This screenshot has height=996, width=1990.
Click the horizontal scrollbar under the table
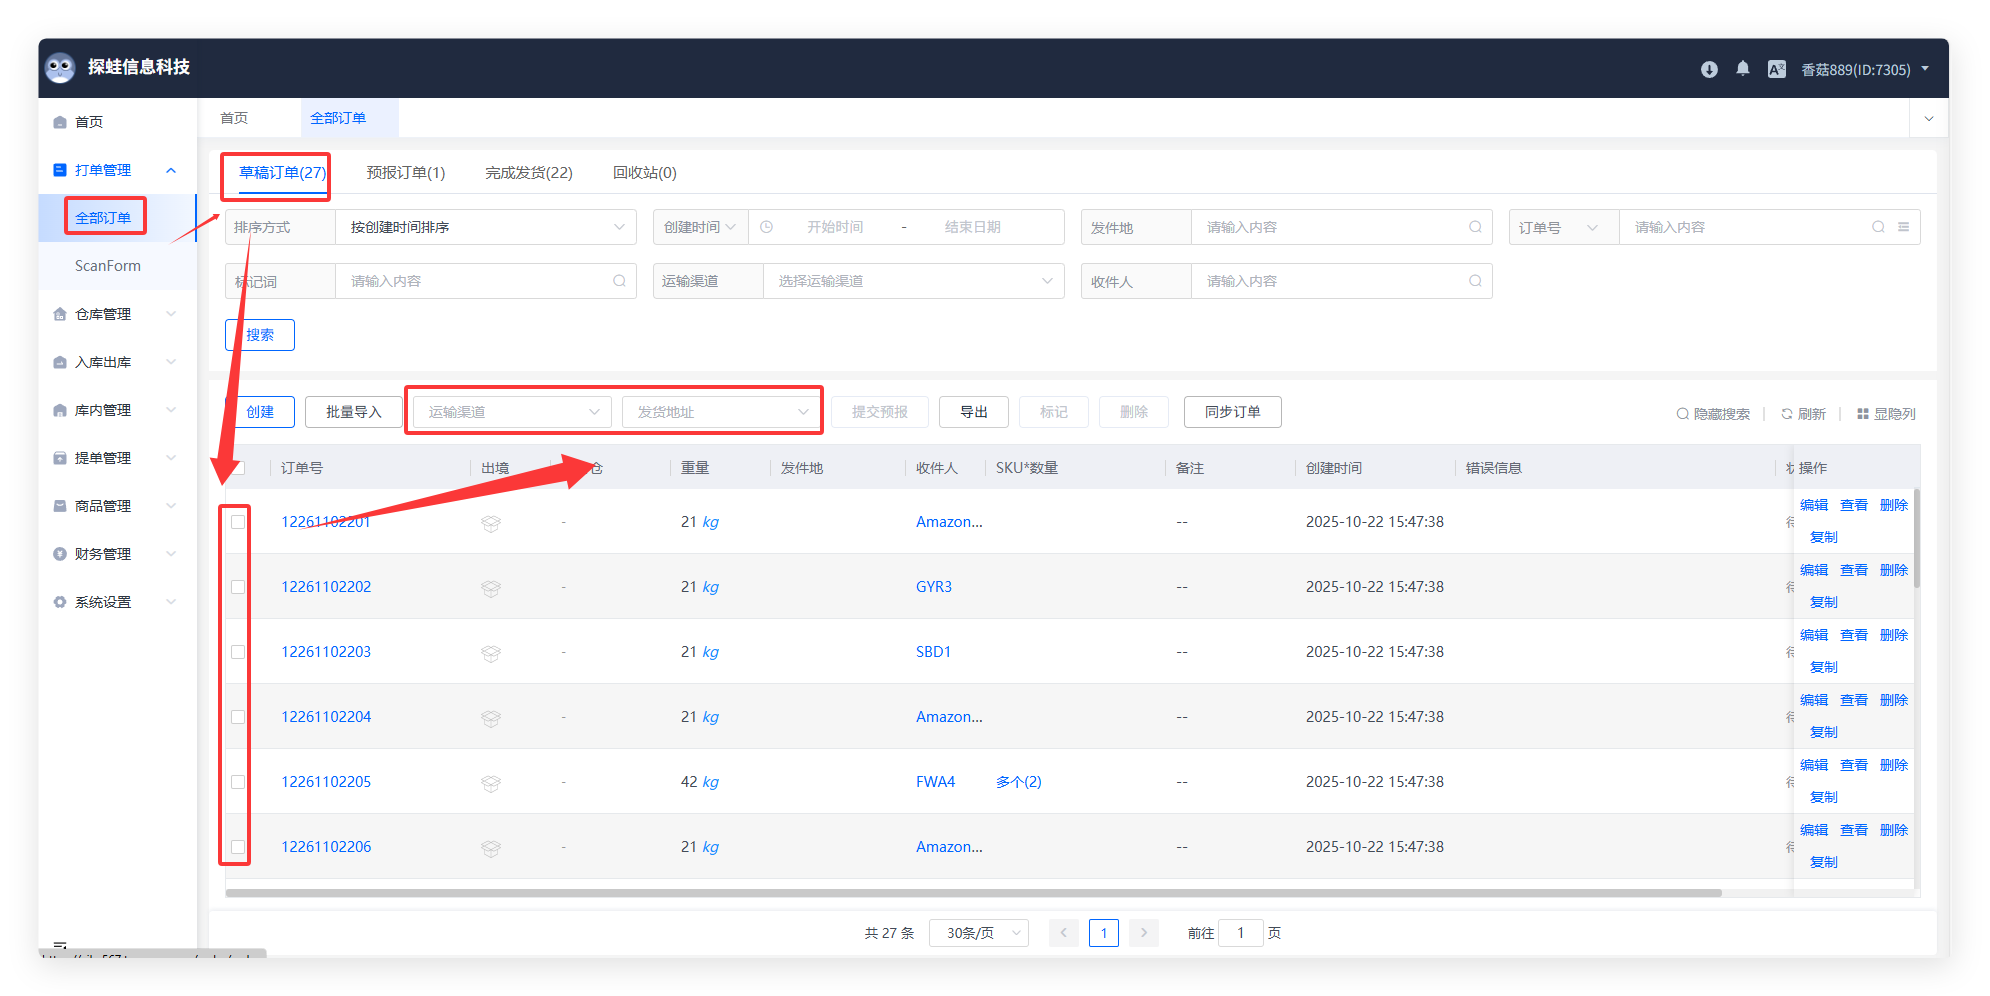pos(972,893)
